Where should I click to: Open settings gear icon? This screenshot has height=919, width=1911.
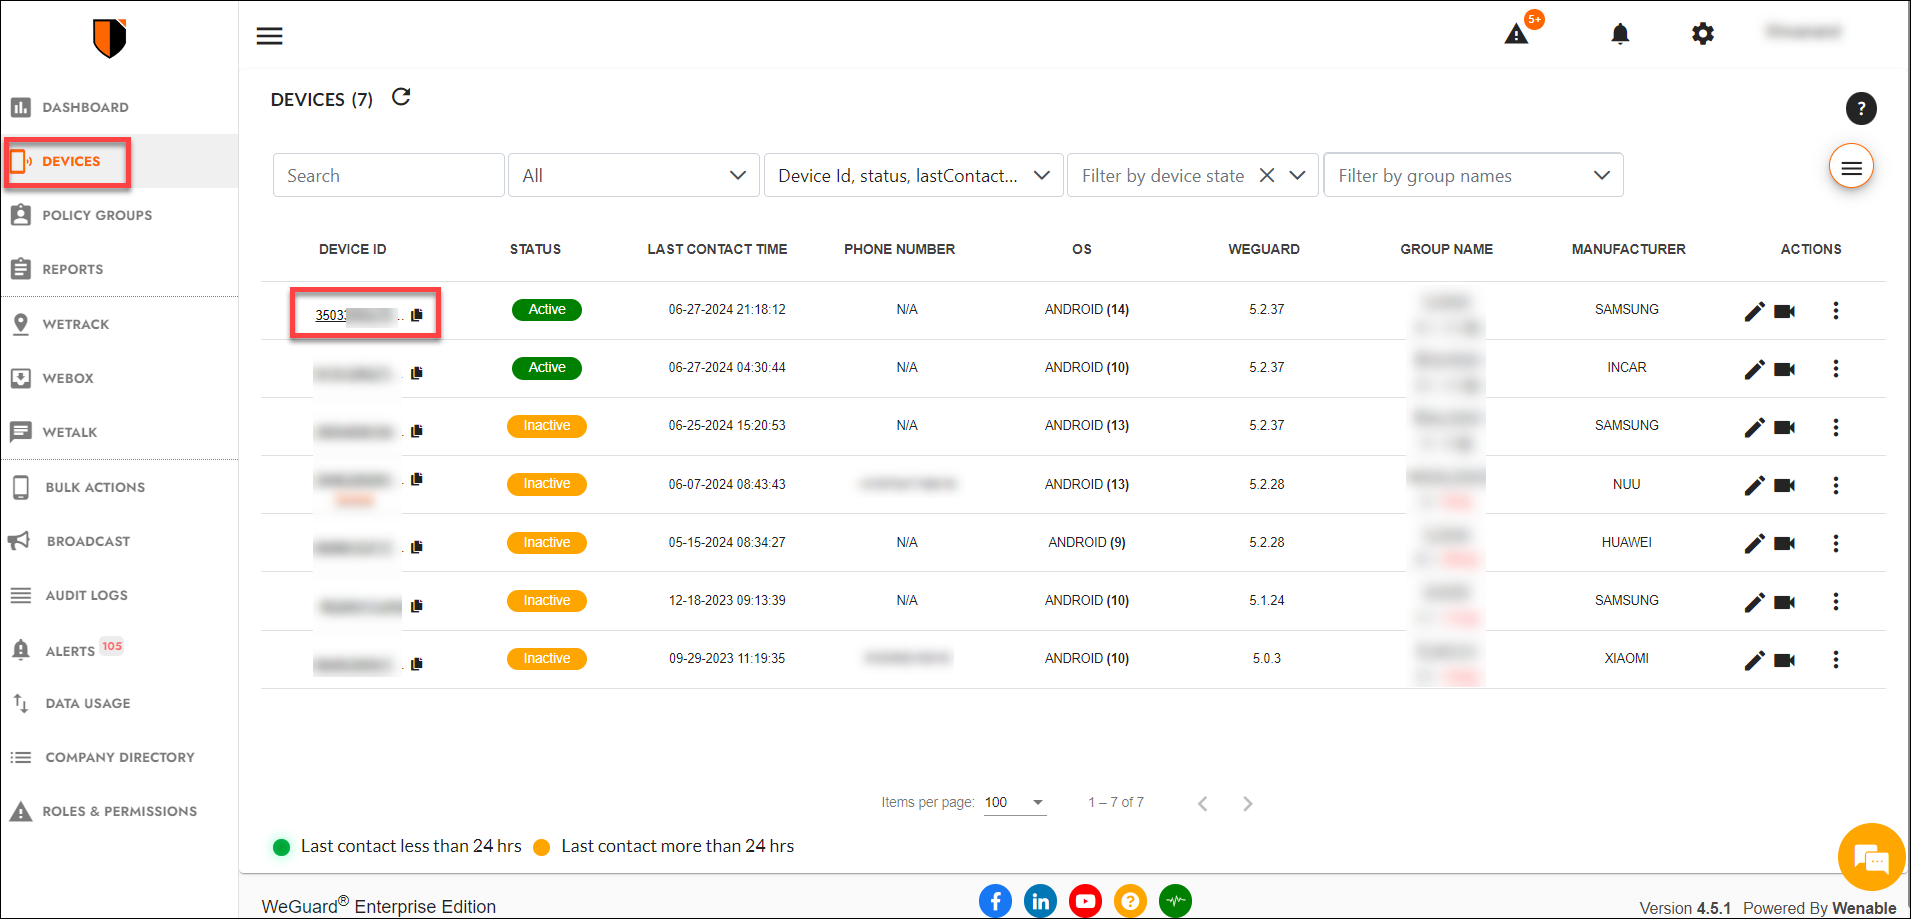pos(1702,34)
